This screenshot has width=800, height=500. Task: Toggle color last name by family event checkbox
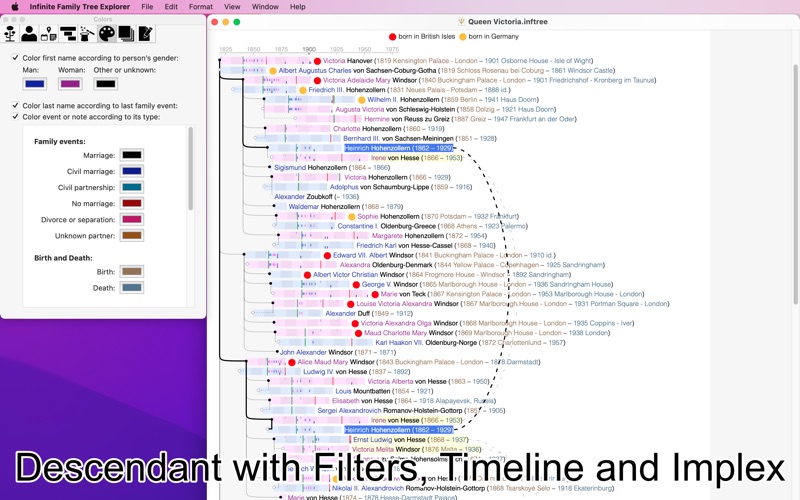(15, 105)
